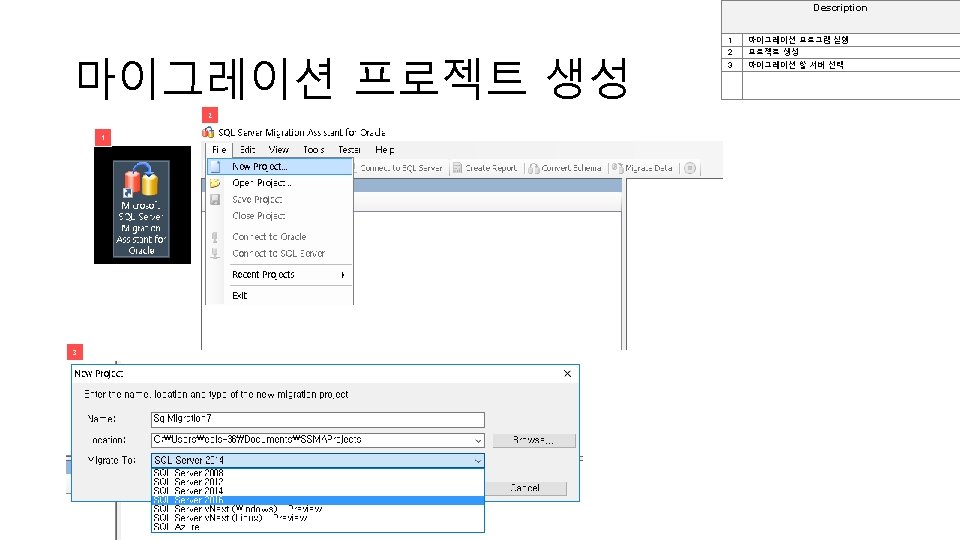Screen dimensions: 960x540
Task: Click the Convert Schema icon
Action: (534, 168)
